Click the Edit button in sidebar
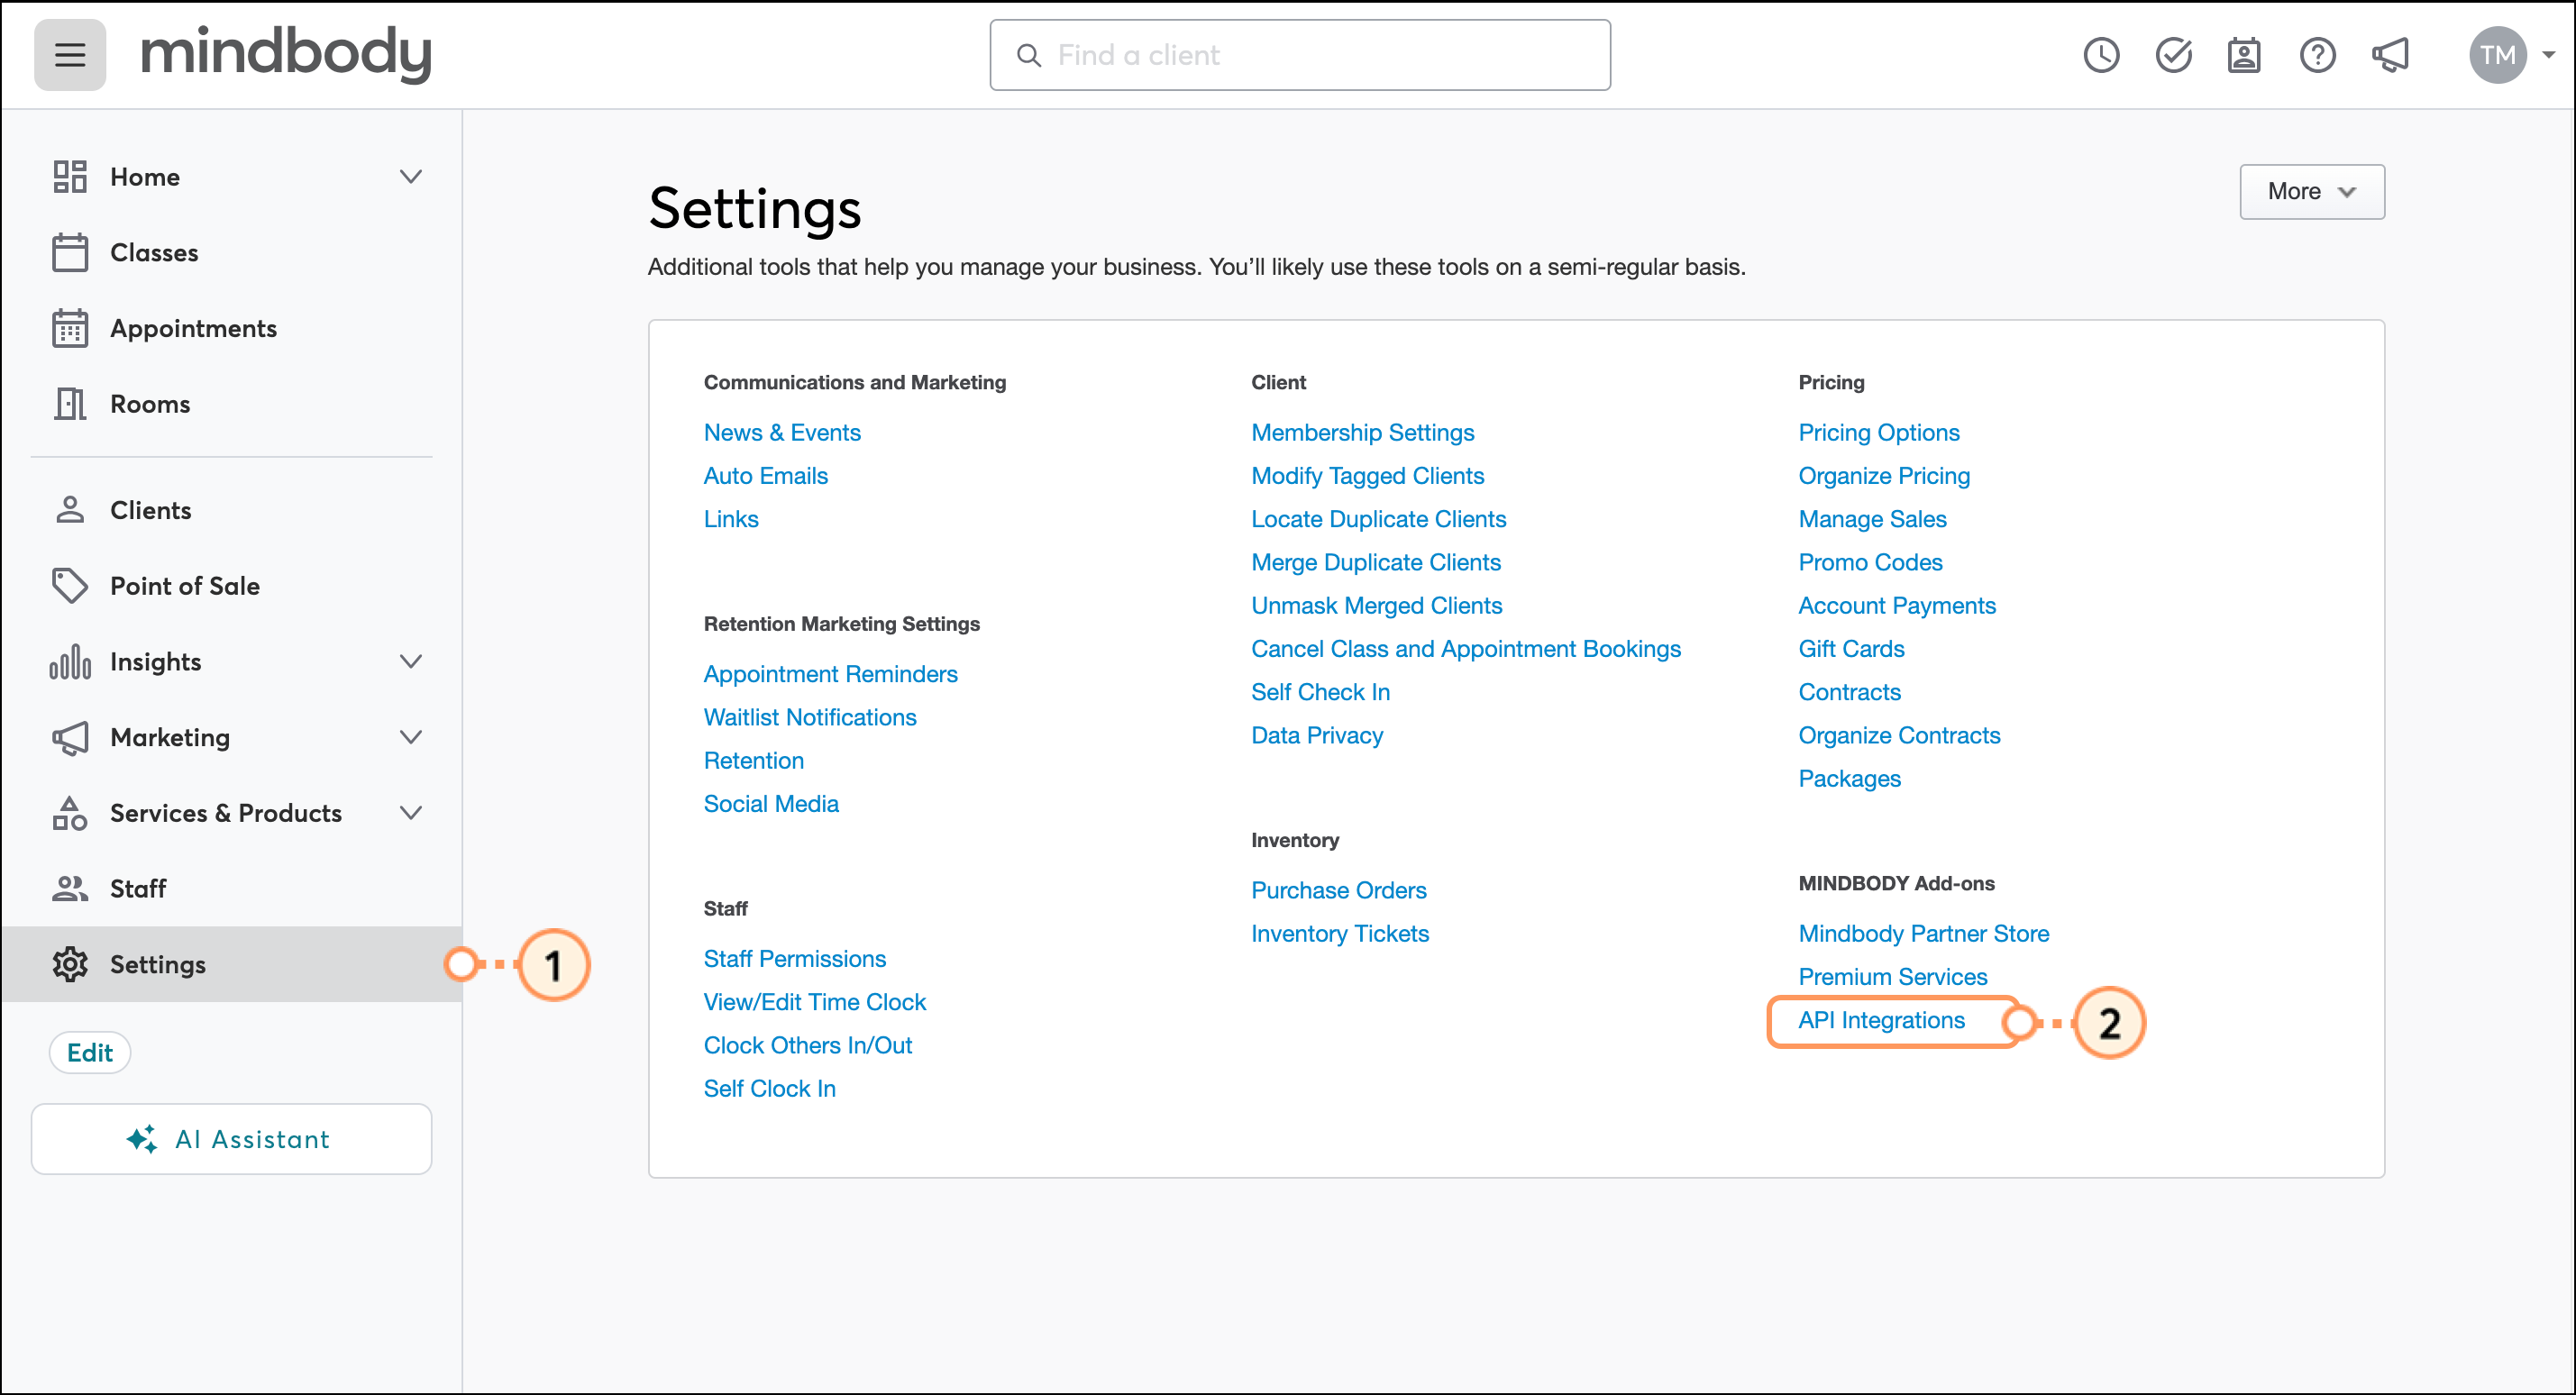Viewport: 2576px width, 1395px height. [90, 1052]
